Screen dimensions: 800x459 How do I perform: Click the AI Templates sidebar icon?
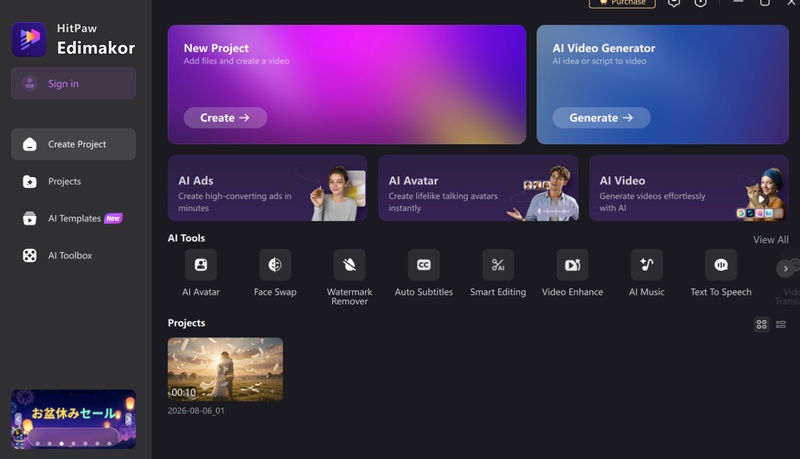point(30,218)
